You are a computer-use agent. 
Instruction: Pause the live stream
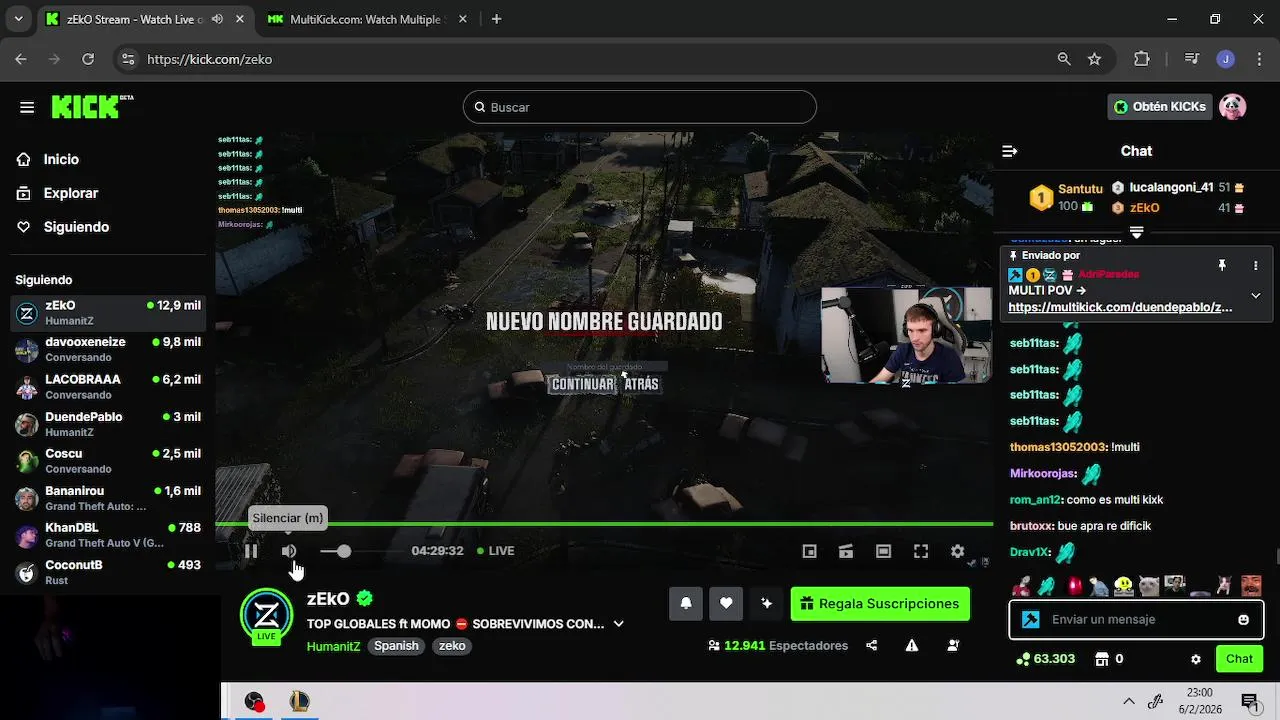[251, 551]
